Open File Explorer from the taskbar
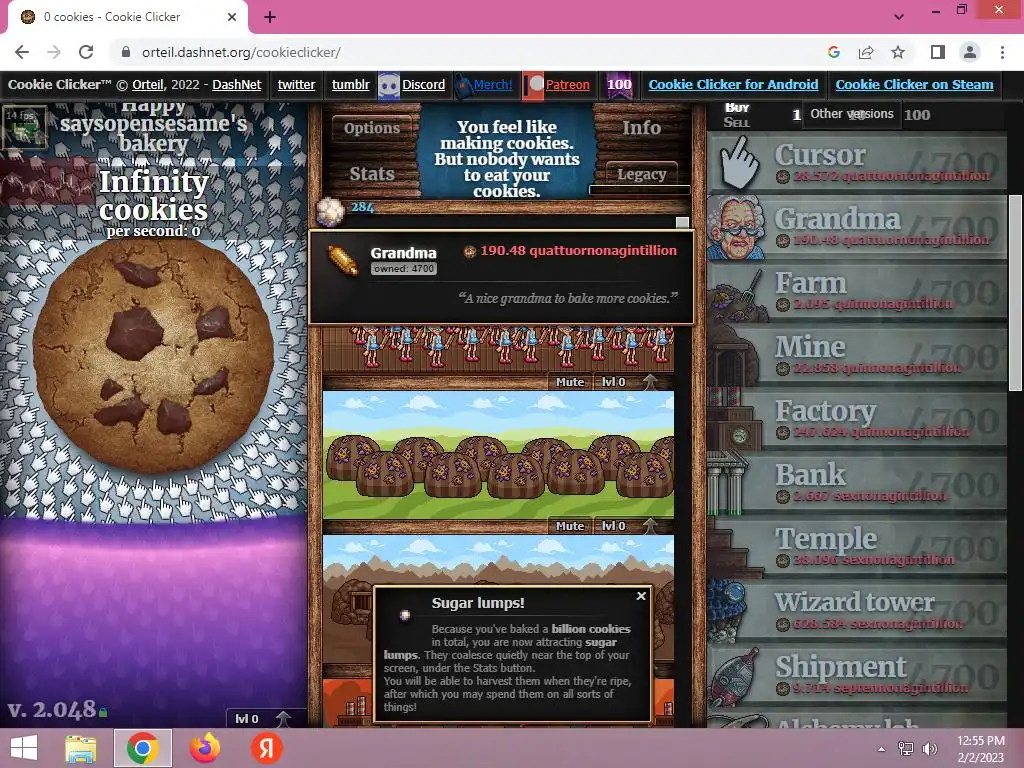 81,749
